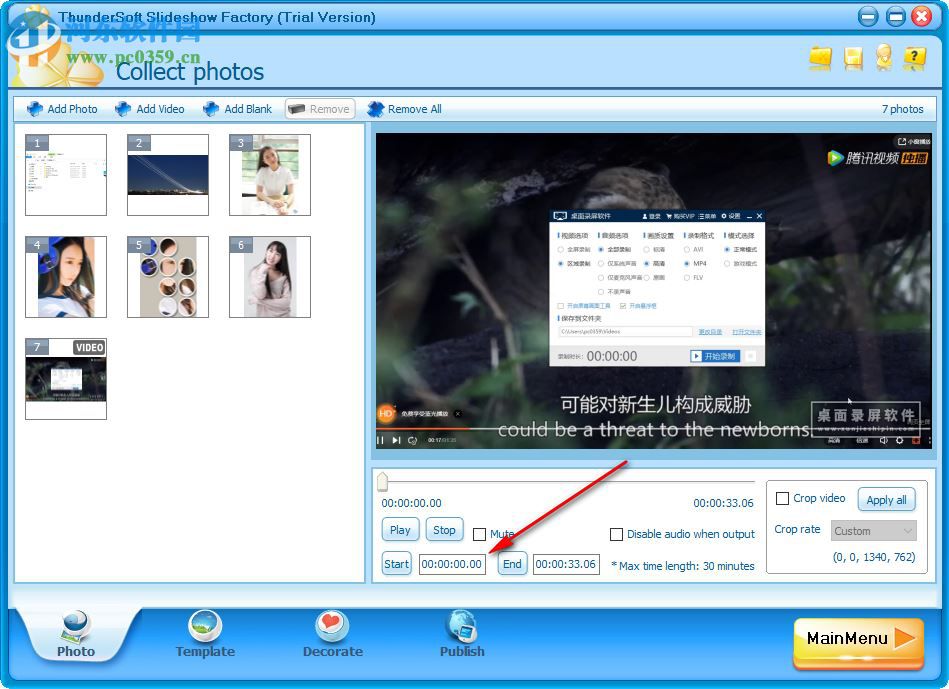This screenshot has width=949, height=689.
Task: Check Disable audio when output
Action: 617,535
